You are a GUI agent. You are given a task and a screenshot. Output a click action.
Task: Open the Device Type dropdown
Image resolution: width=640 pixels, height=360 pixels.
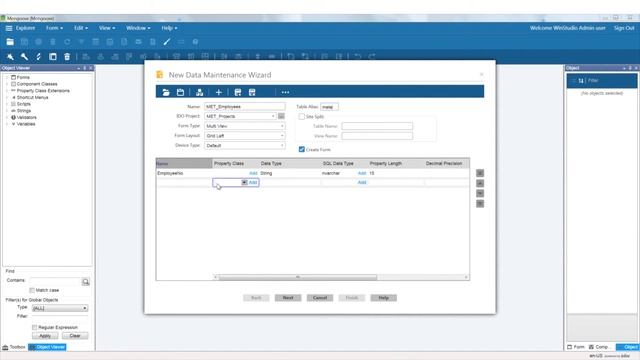282,146
